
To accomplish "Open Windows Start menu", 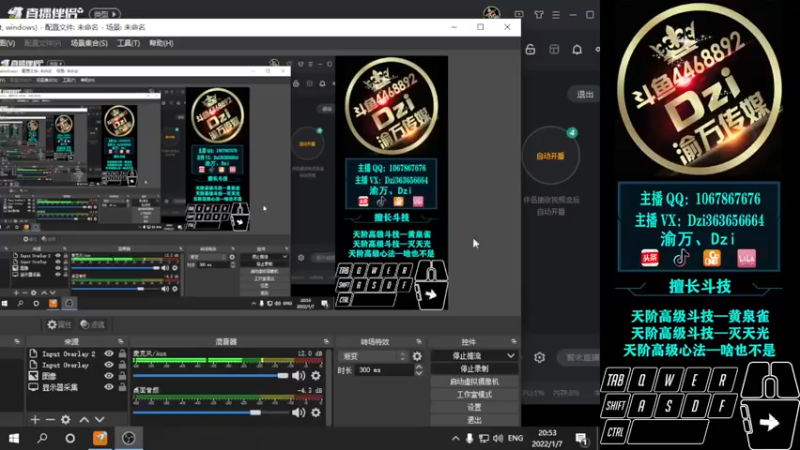I will click(x=14, y=438).
